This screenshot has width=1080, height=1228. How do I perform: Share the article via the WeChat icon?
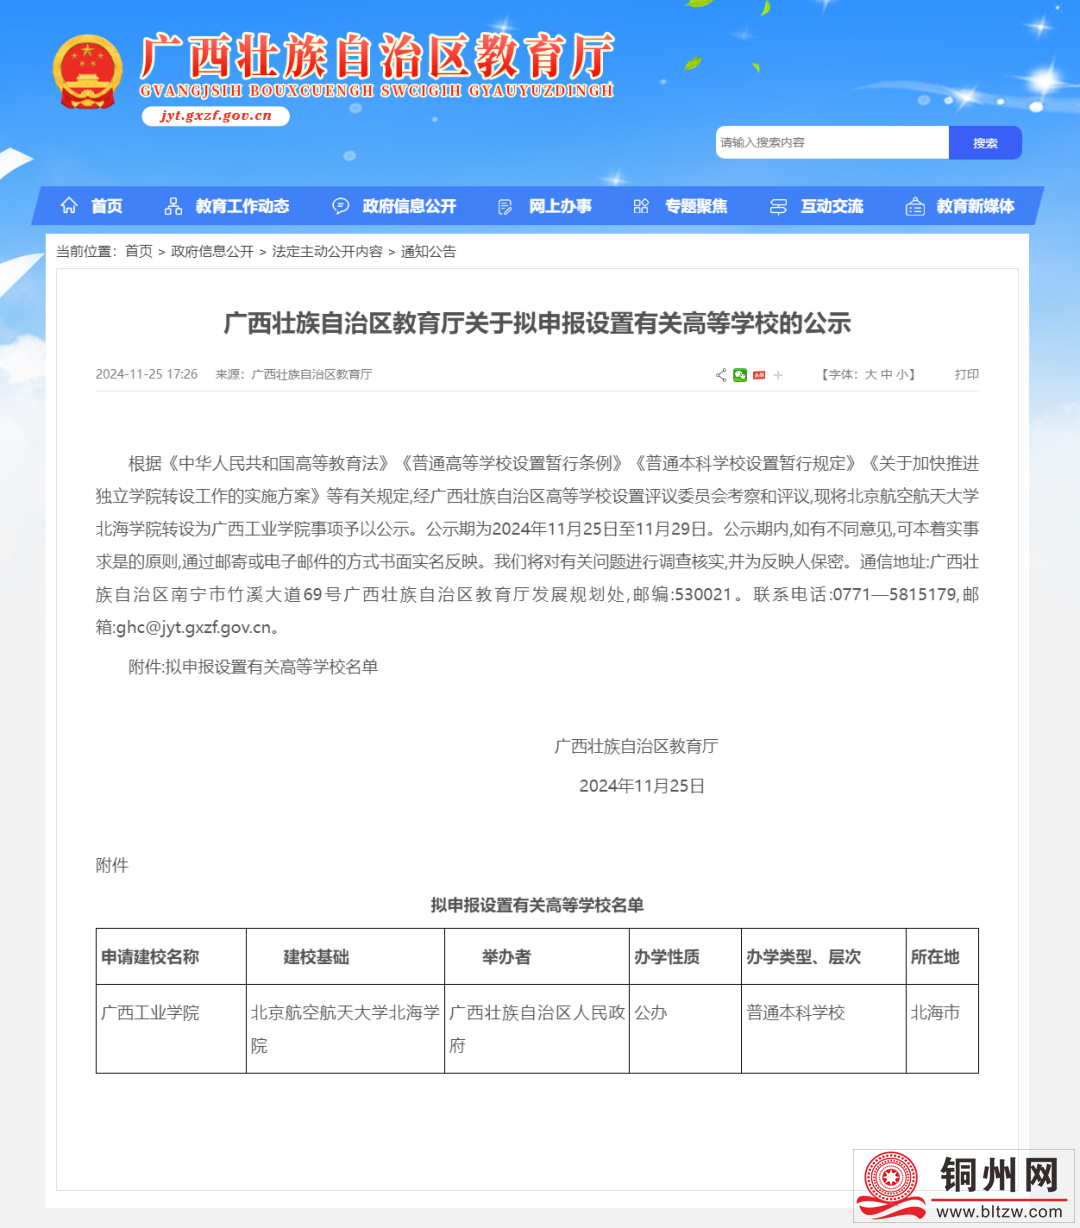click(740, 375)
